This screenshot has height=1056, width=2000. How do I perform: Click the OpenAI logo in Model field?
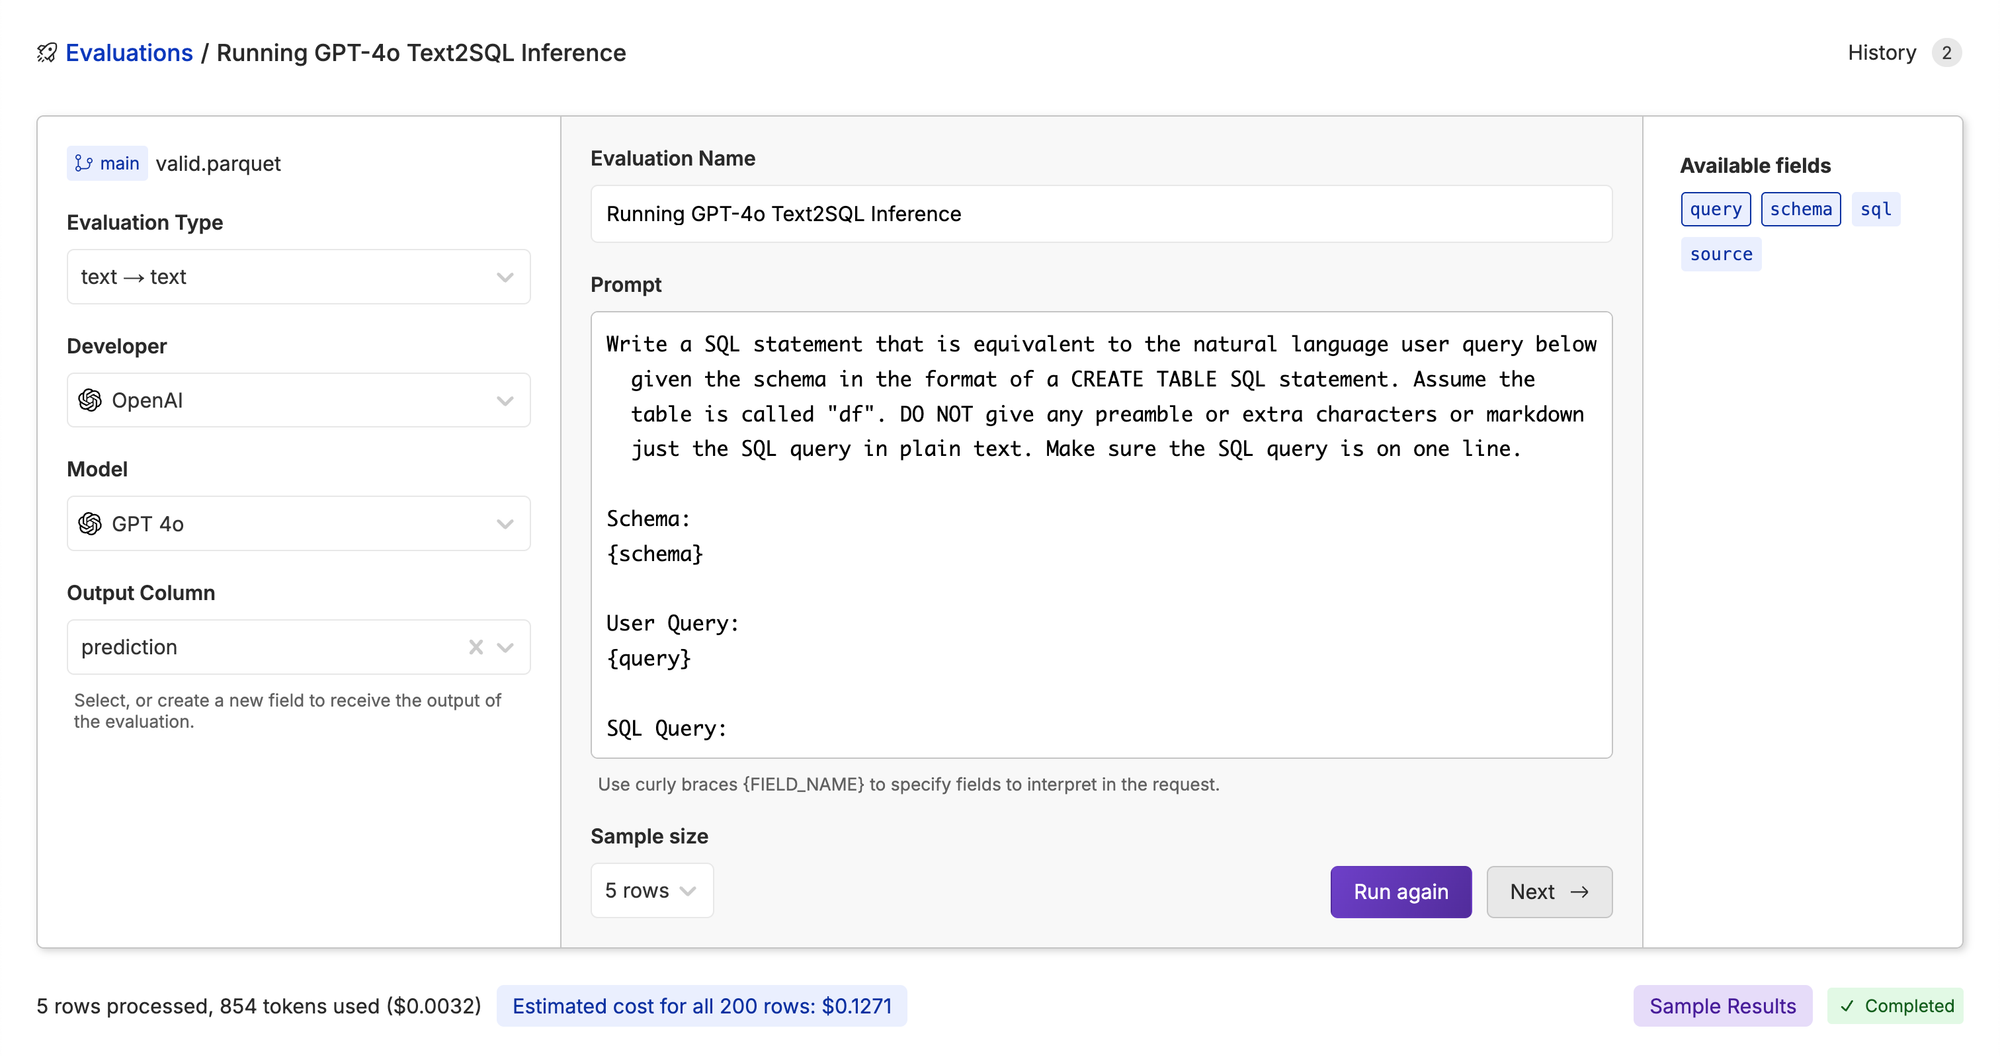point(90,524)
